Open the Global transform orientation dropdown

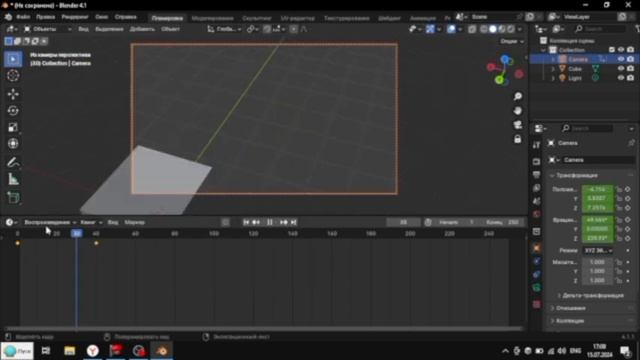click(x=224, y=29)
